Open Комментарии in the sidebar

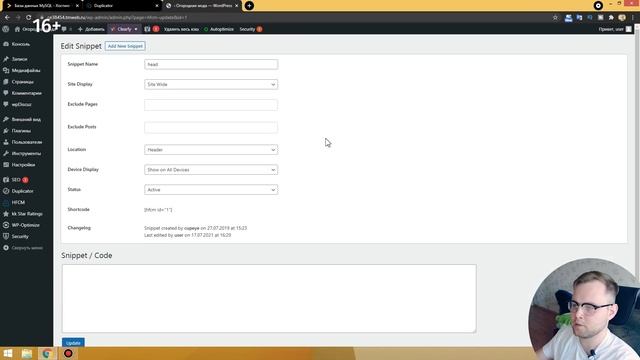[x=27, y=93]
